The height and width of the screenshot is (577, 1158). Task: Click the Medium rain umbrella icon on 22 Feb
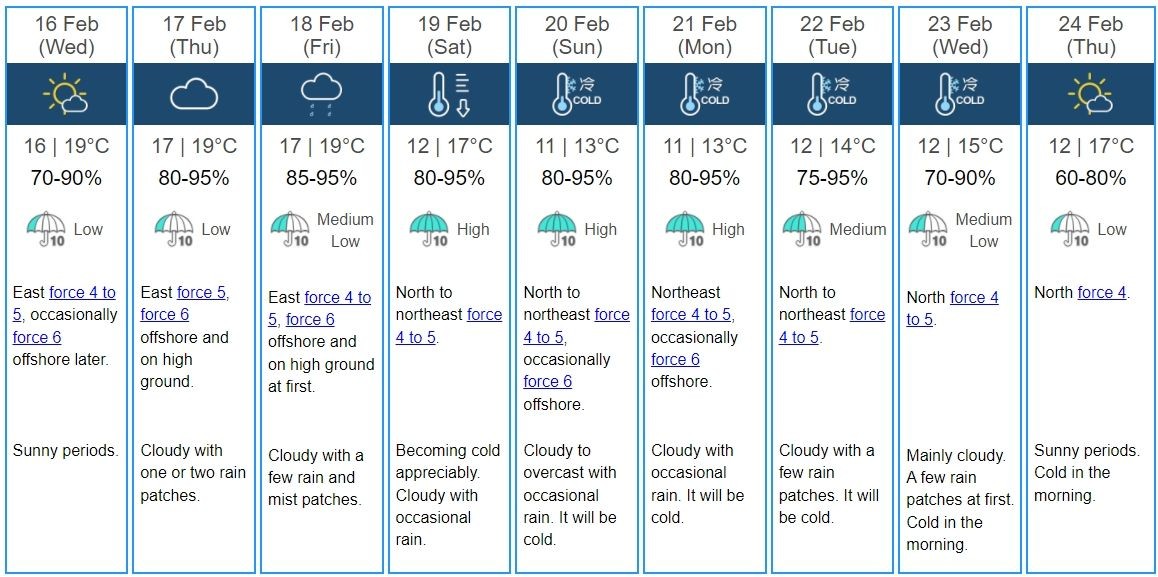pos(802,230)
